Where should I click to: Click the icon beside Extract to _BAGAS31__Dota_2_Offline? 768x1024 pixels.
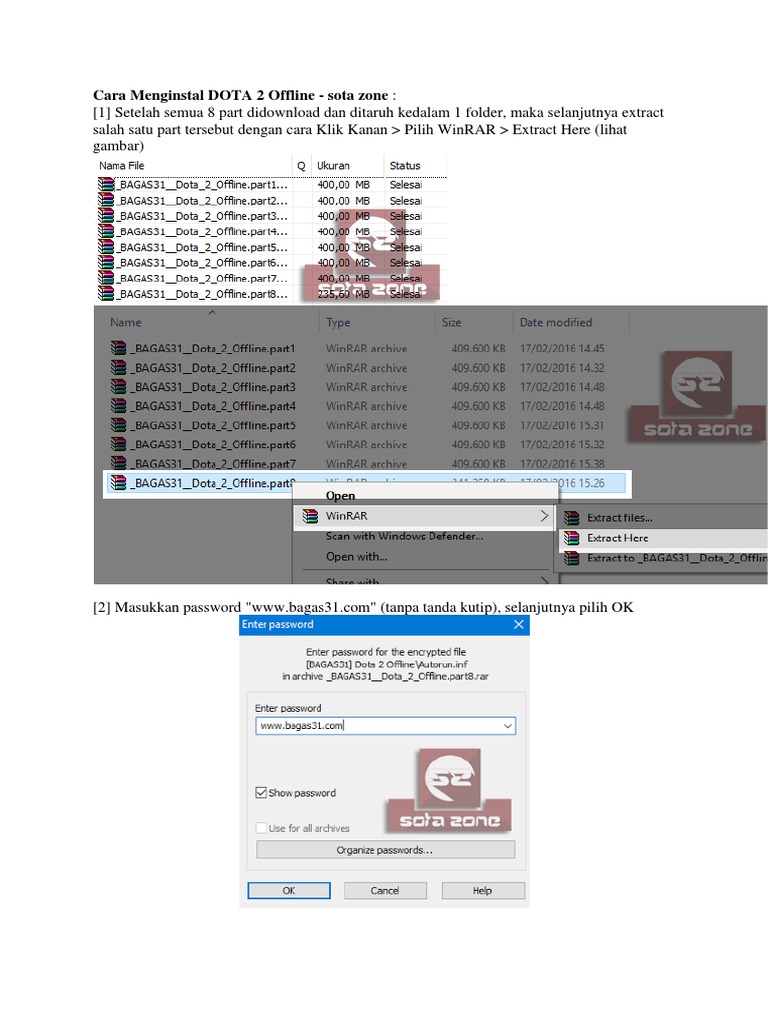pos(571,558)
